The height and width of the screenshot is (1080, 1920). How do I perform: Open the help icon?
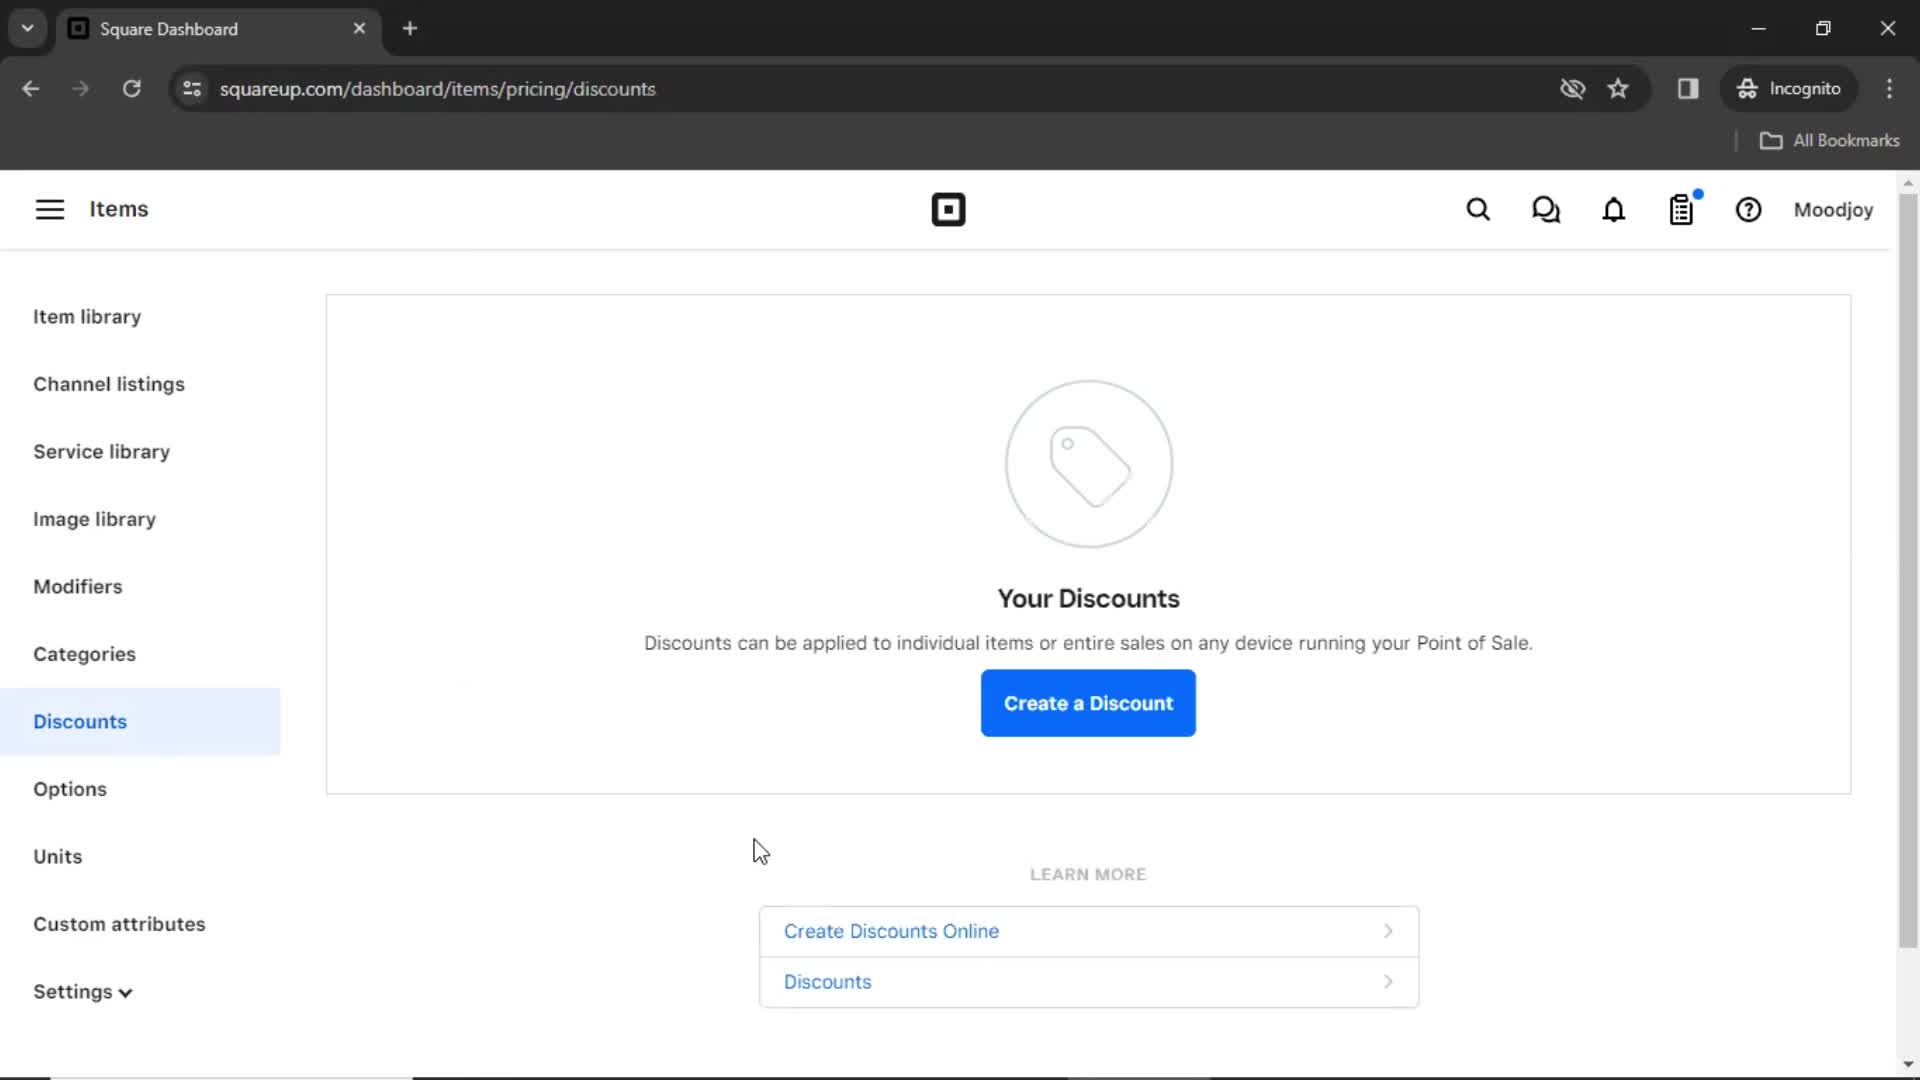tap(1749, 210)
